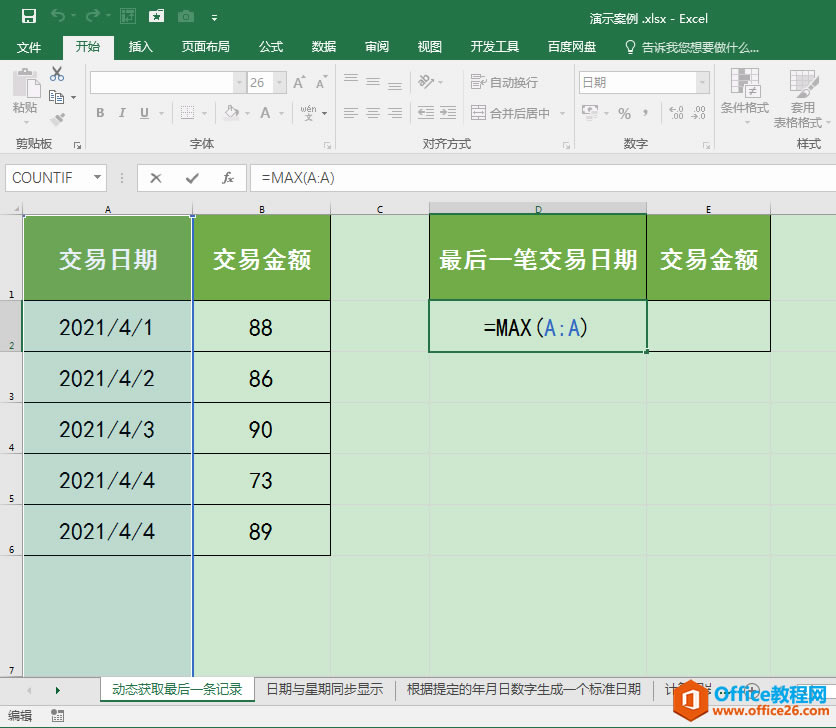Click the Insert Function fx icon

click(x=228, y=178)
